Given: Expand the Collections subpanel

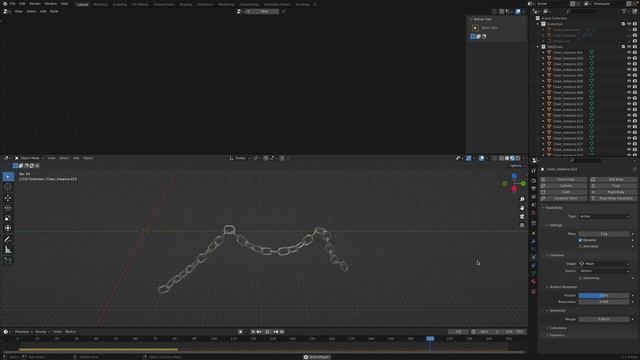Looking at the screenshot, I should coord(557,328).
